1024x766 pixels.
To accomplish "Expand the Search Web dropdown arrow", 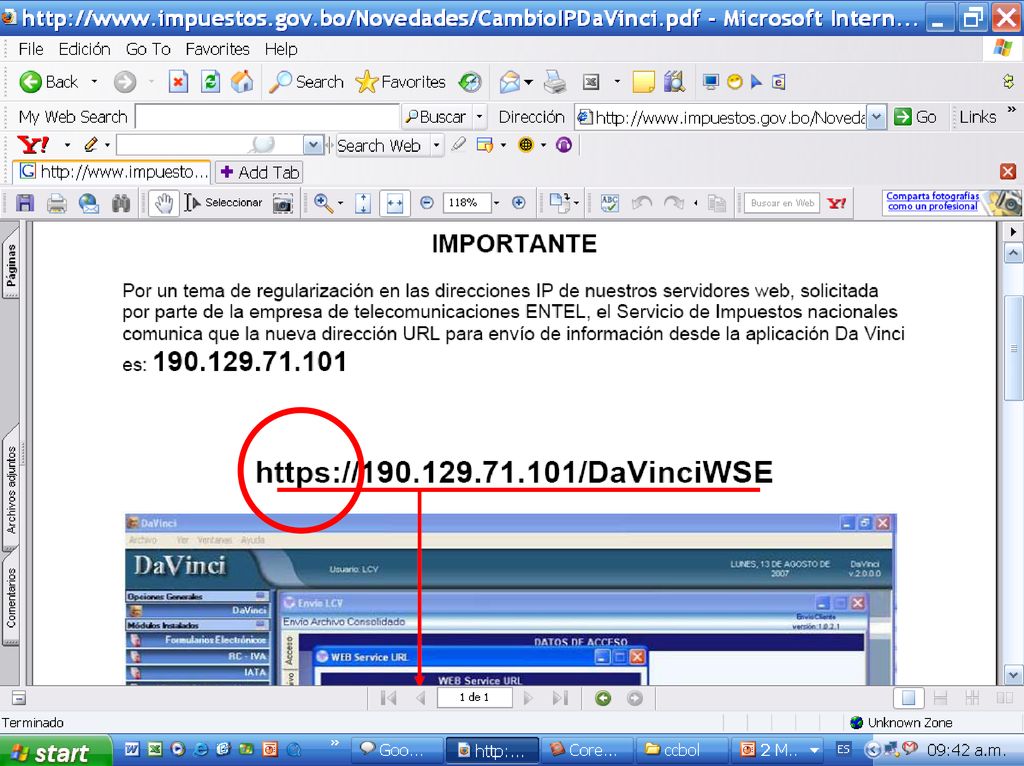I will [x=436, y=145].
